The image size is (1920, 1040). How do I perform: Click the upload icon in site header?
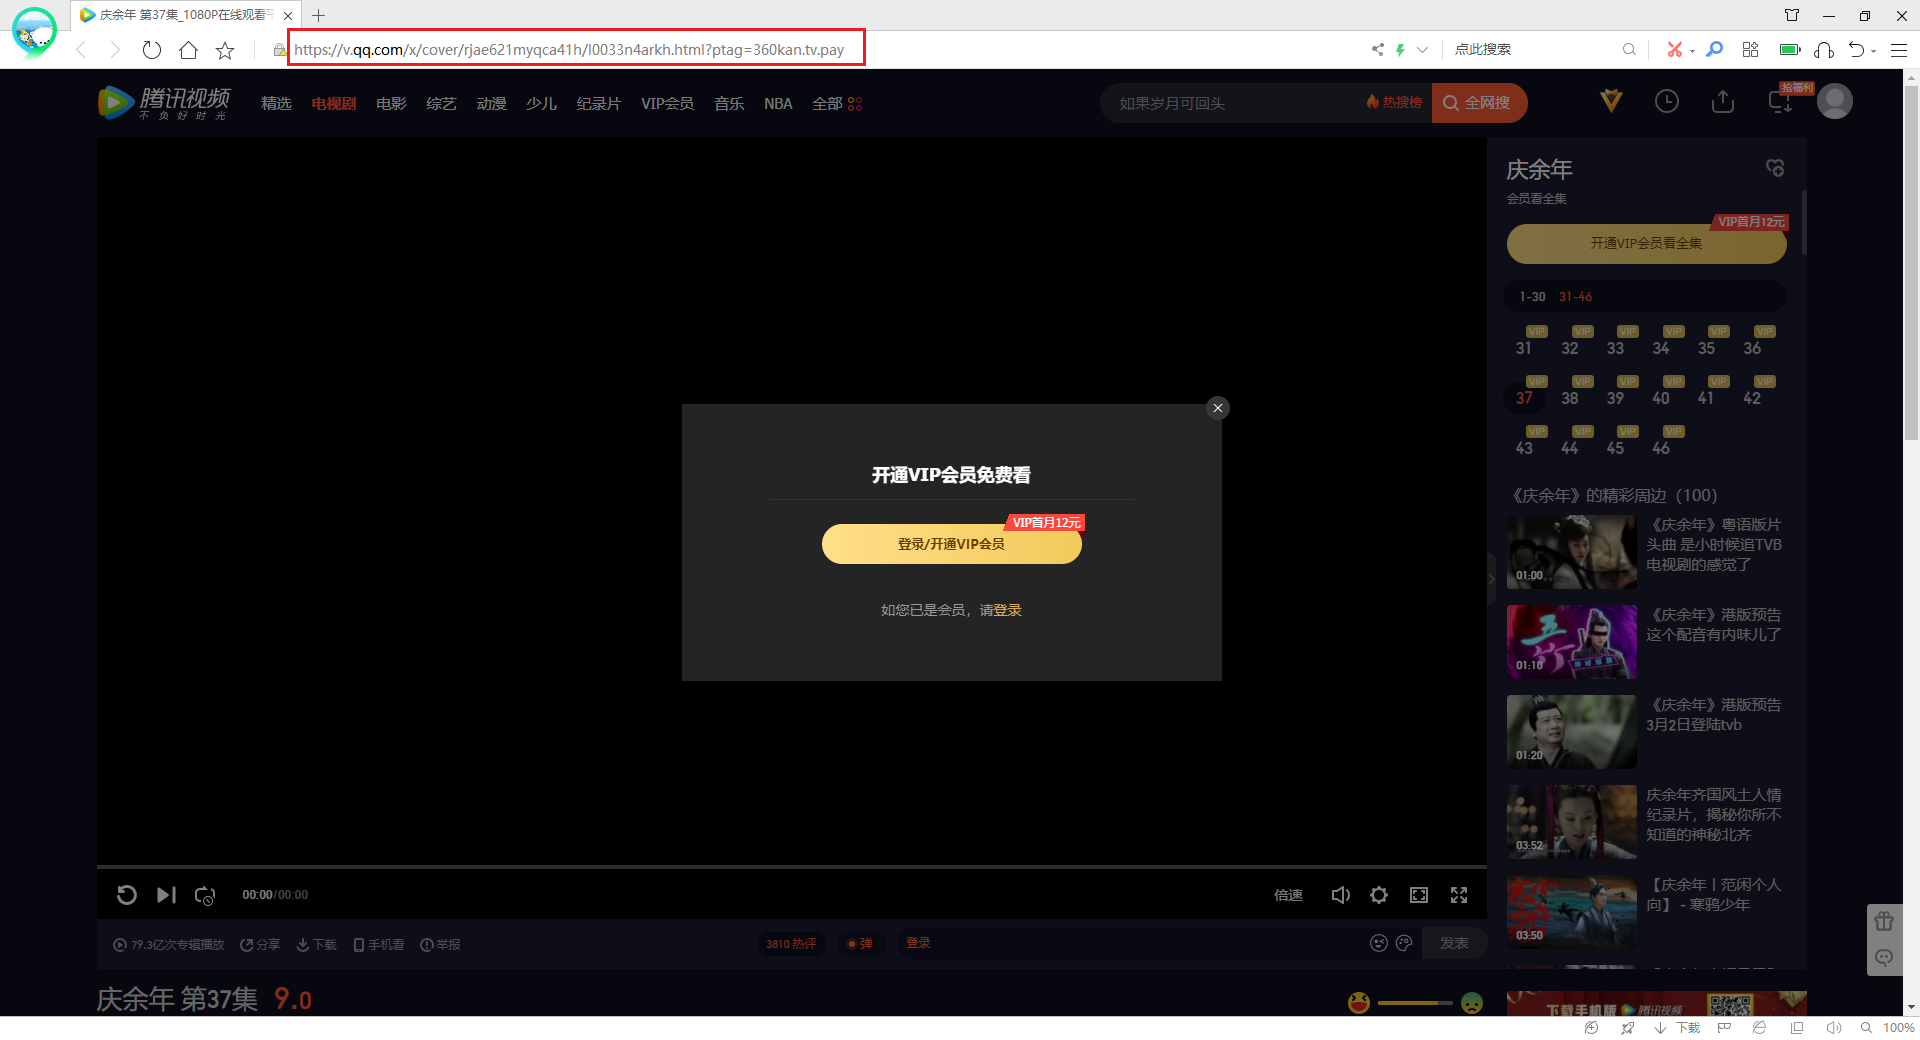coord(1723,101)
